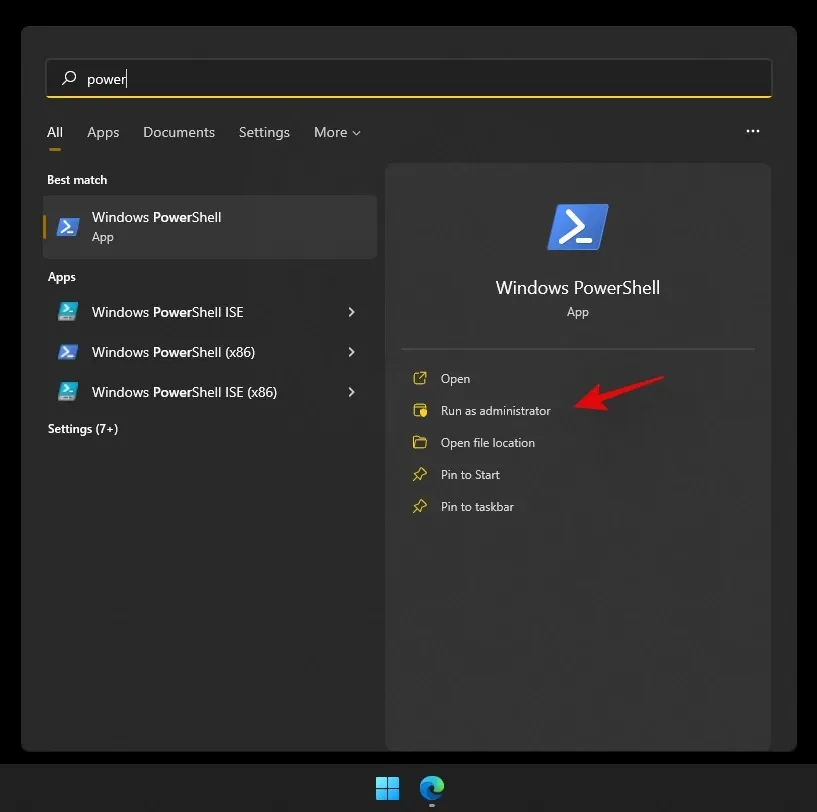Open the More filter dropdown
817x812 pixels.
point(336,132)
